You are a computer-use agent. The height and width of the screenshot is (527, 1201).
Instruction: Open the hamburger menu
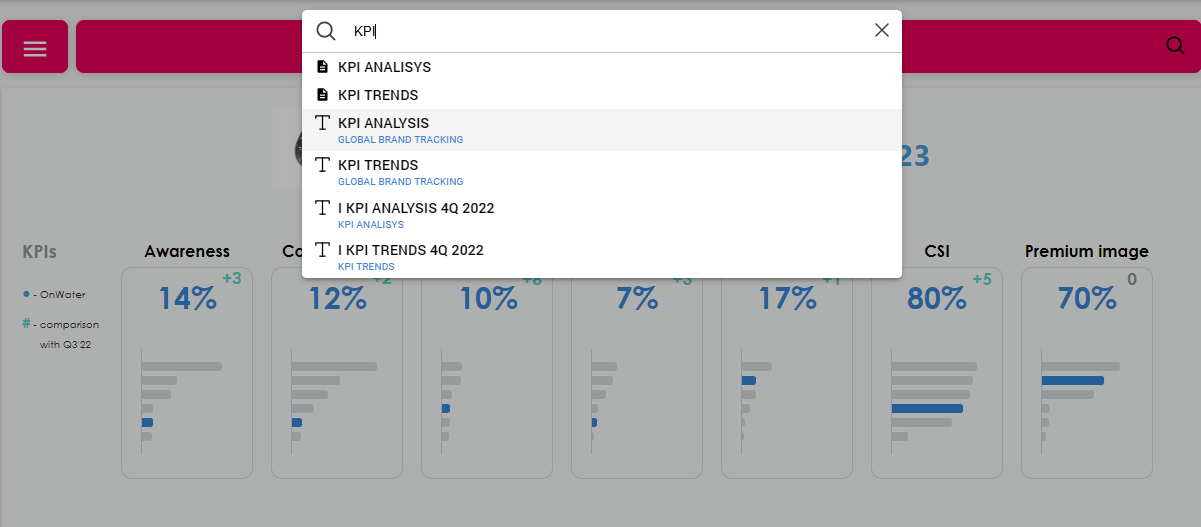pos(35,48)
